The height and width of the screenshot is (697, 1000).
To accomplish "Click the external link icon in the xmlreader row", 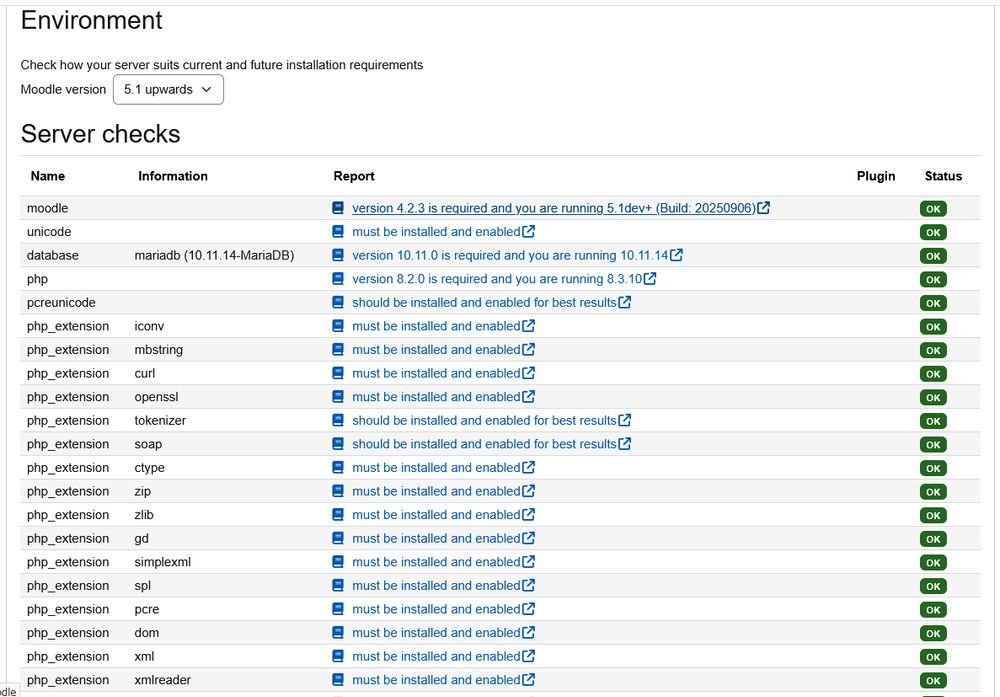I will (529, 680).
